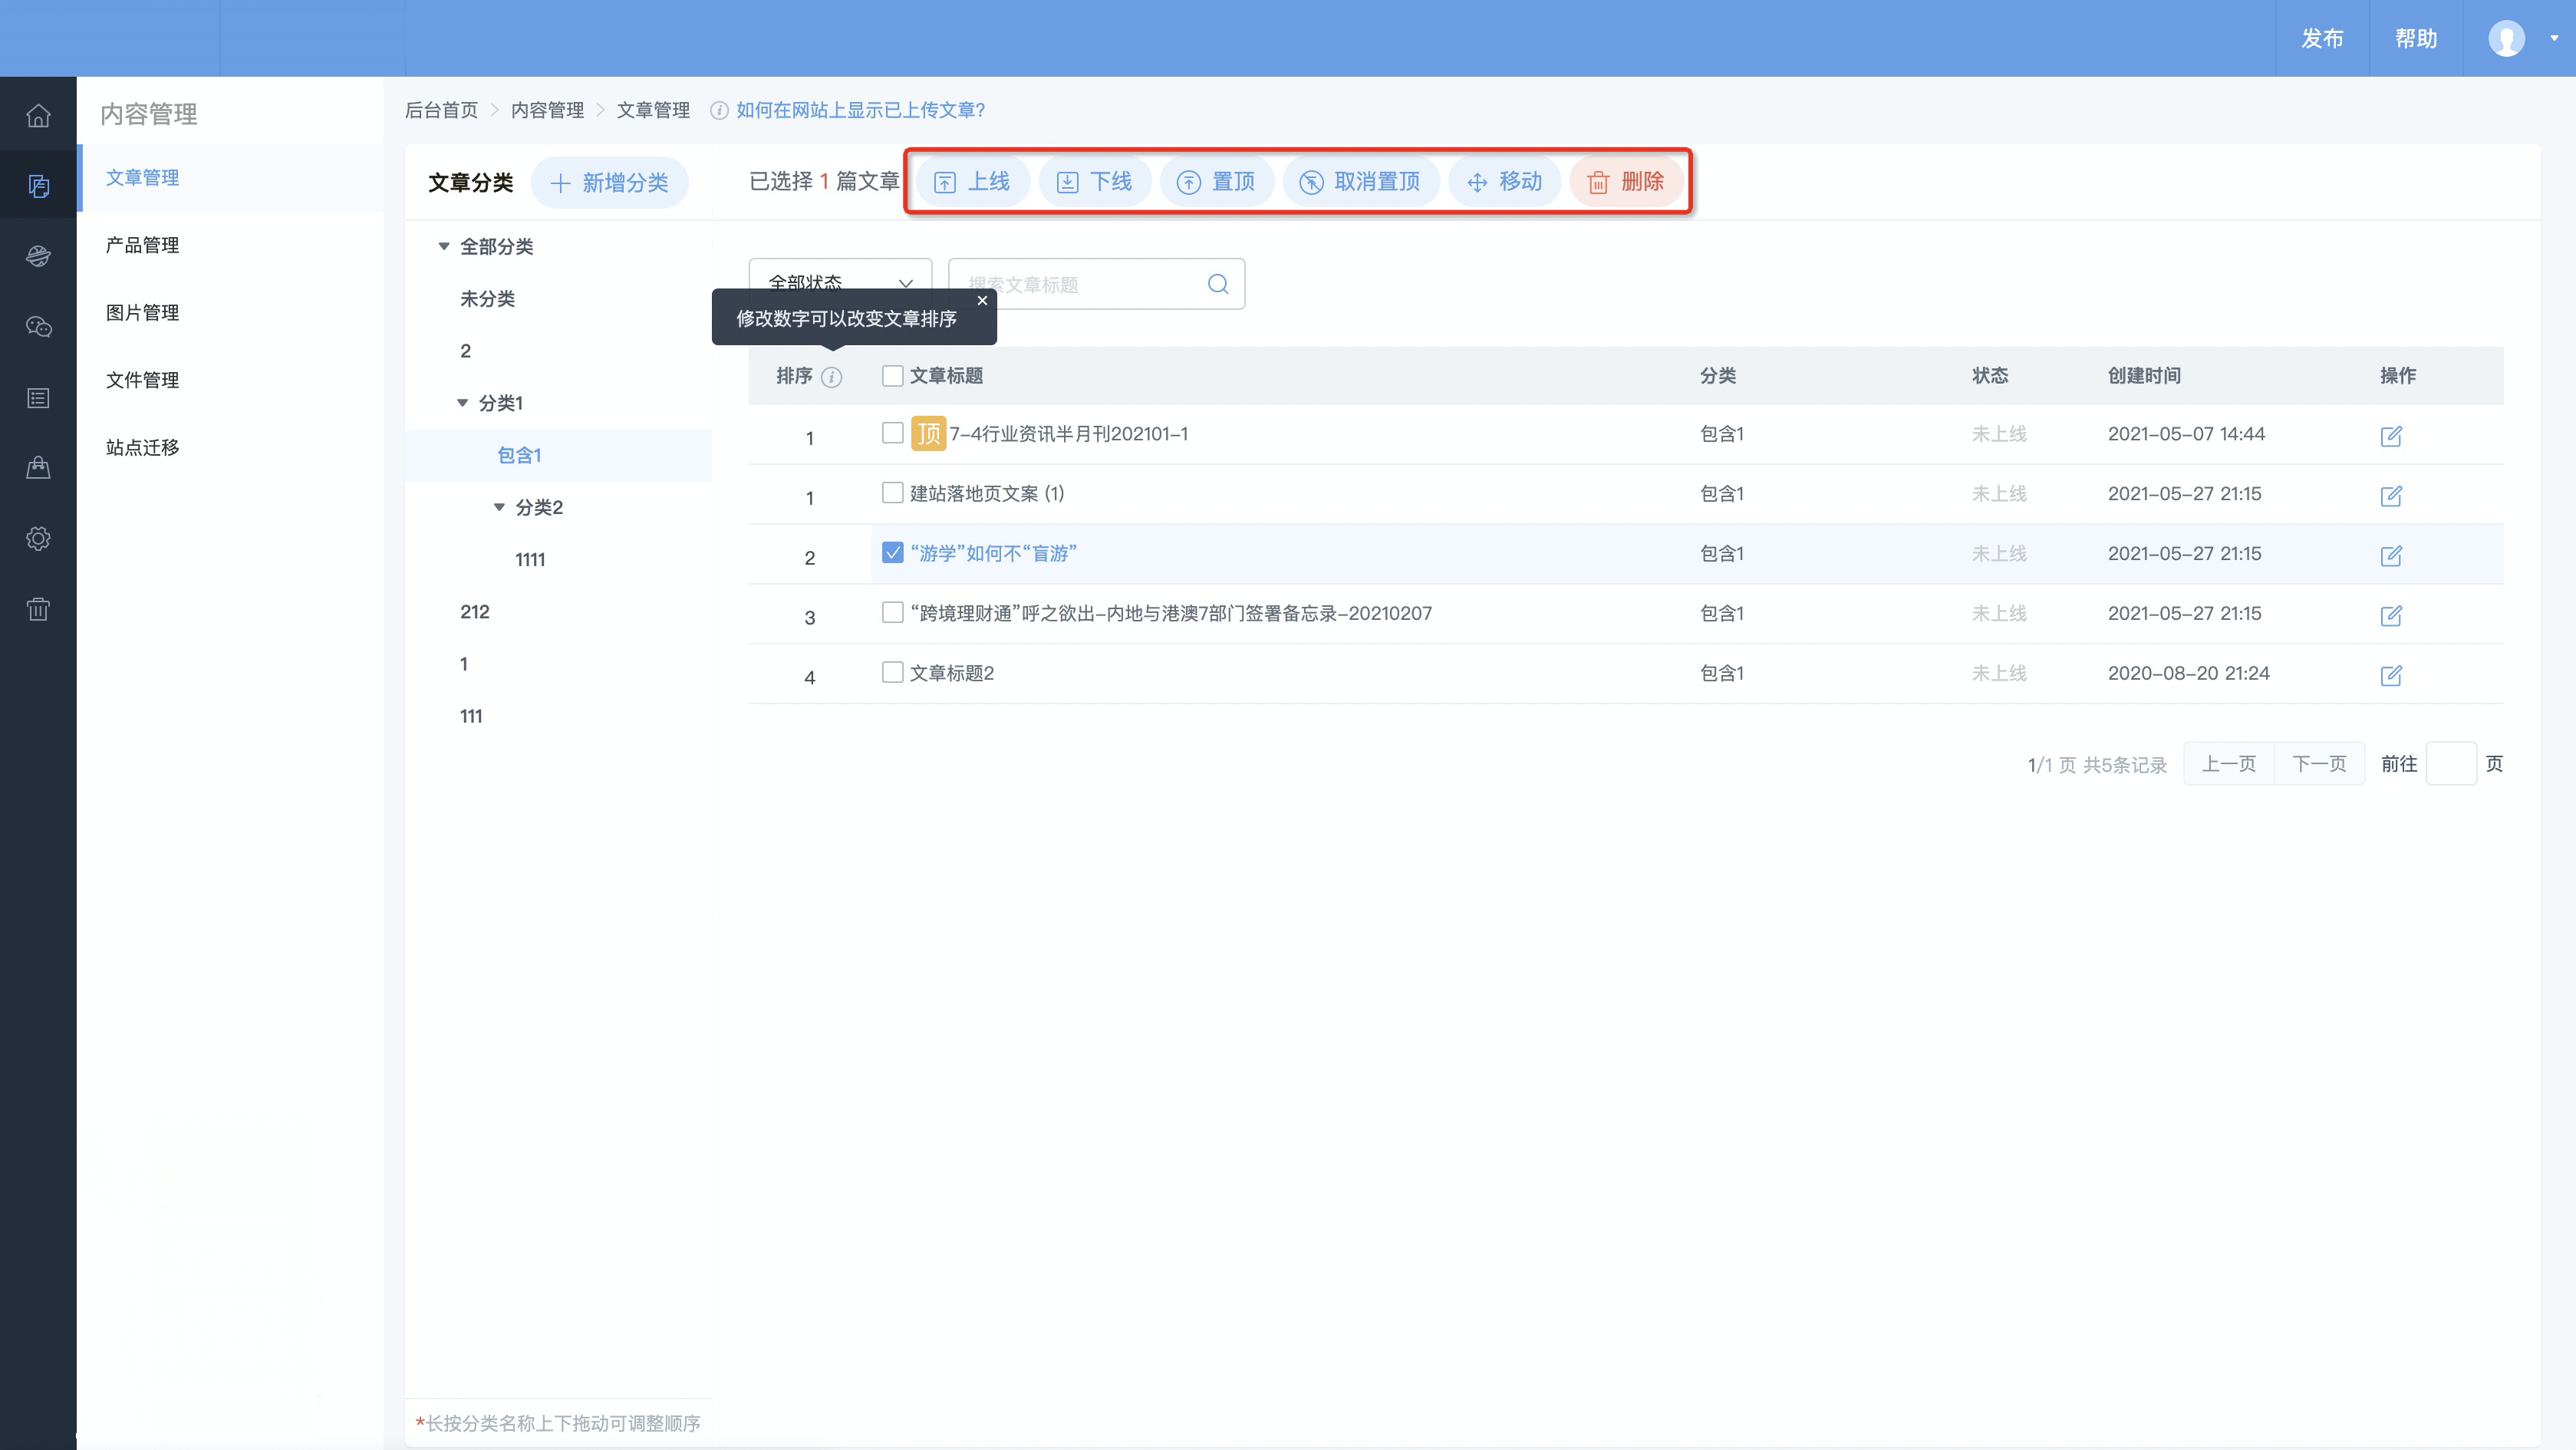Edit the article “跨境理财通”呼之欲出
The width and height of the screenshot is (2576, 1450).
2391,616
